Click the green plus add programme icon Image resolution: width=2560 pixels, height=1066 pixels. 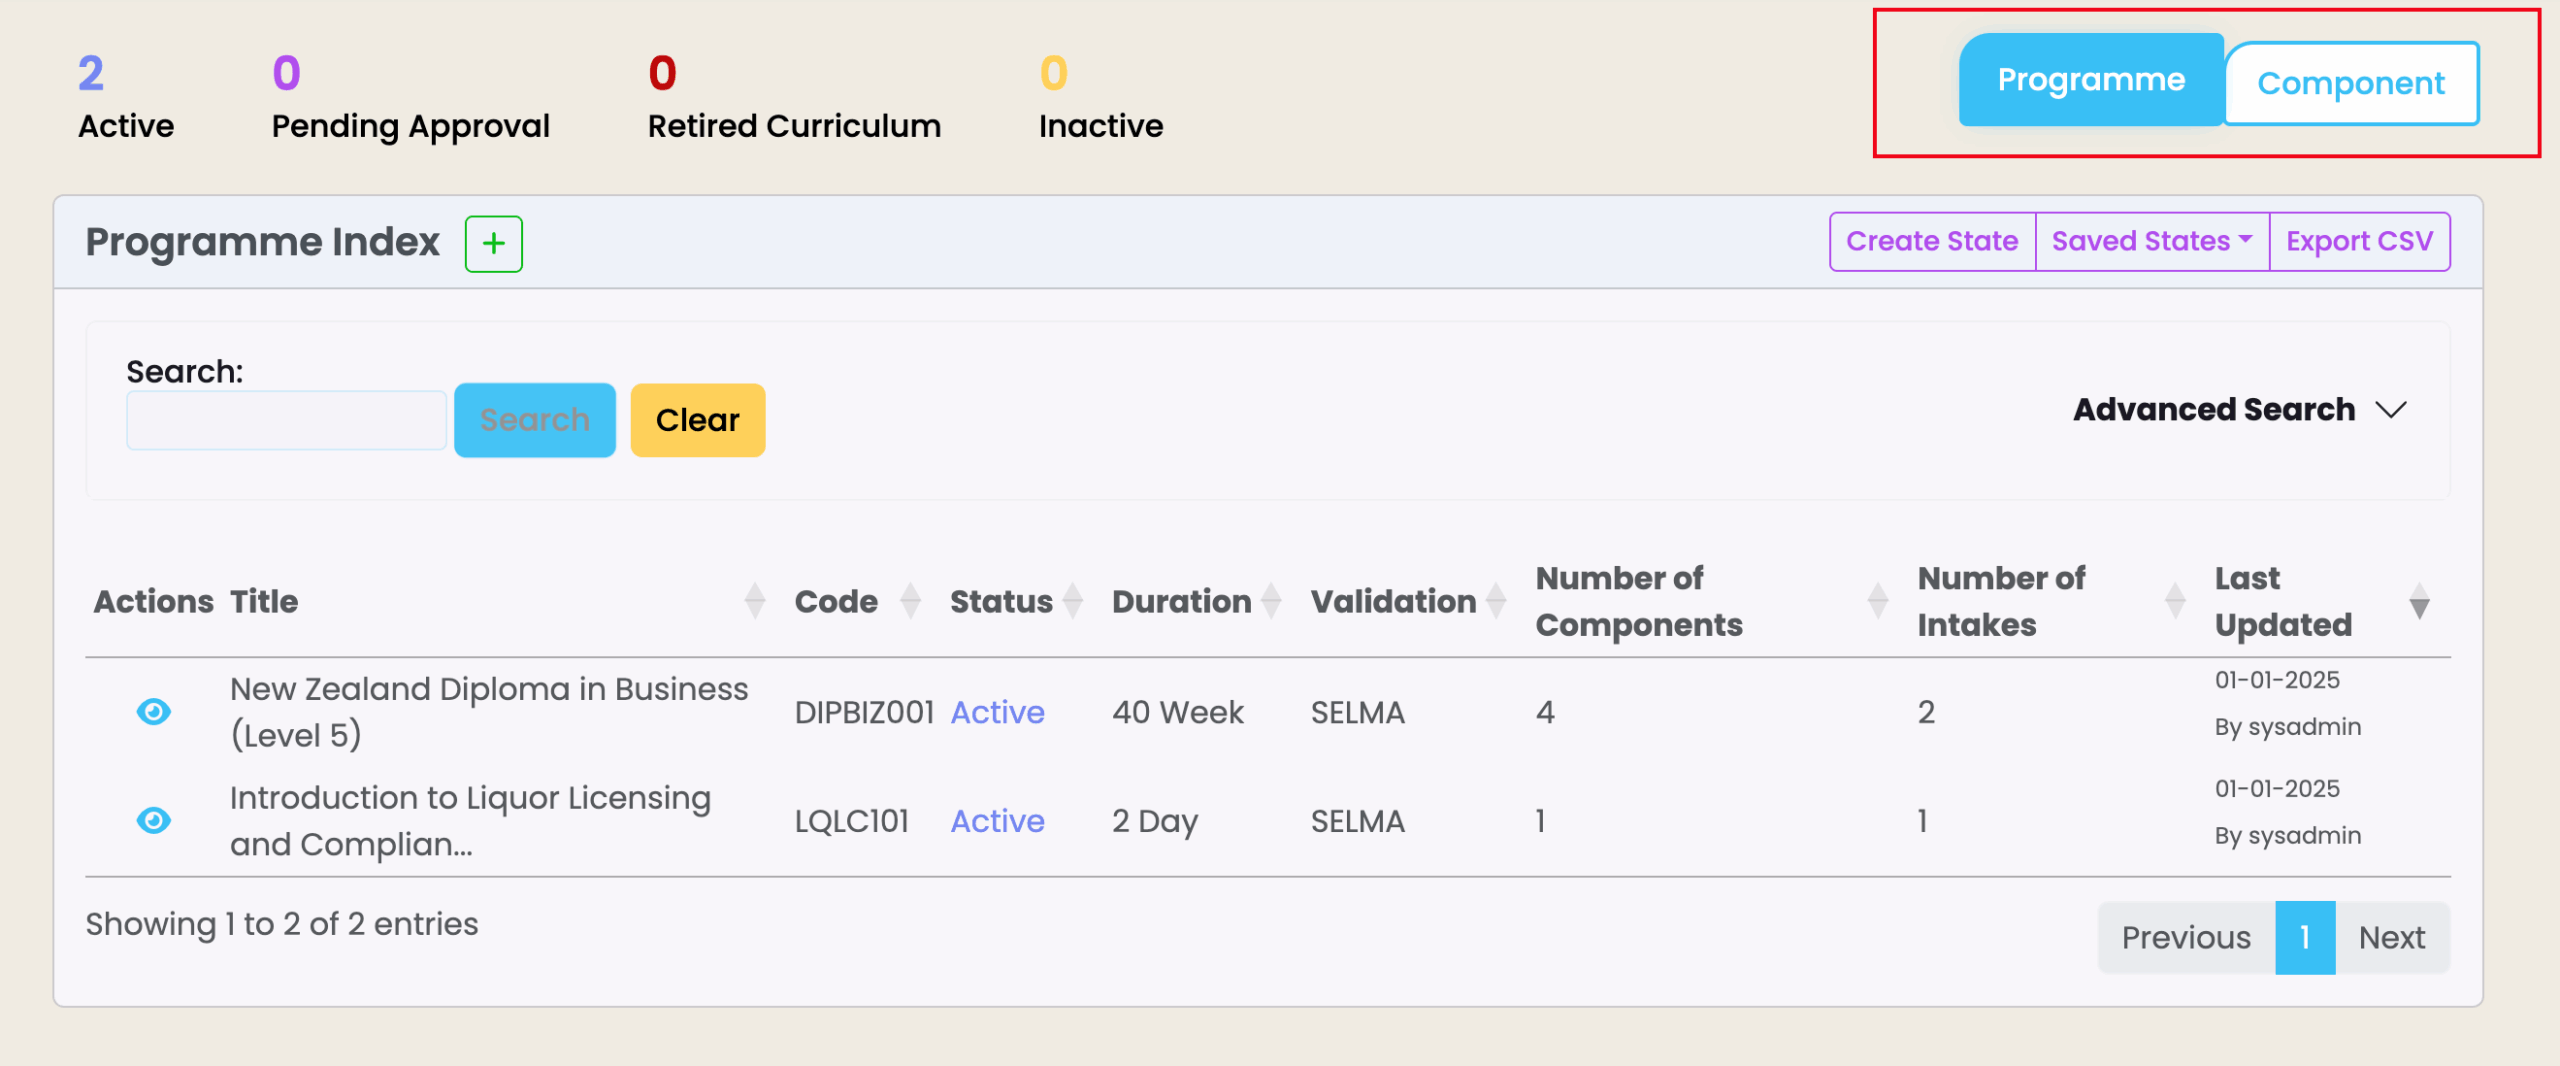click(493, 244)
